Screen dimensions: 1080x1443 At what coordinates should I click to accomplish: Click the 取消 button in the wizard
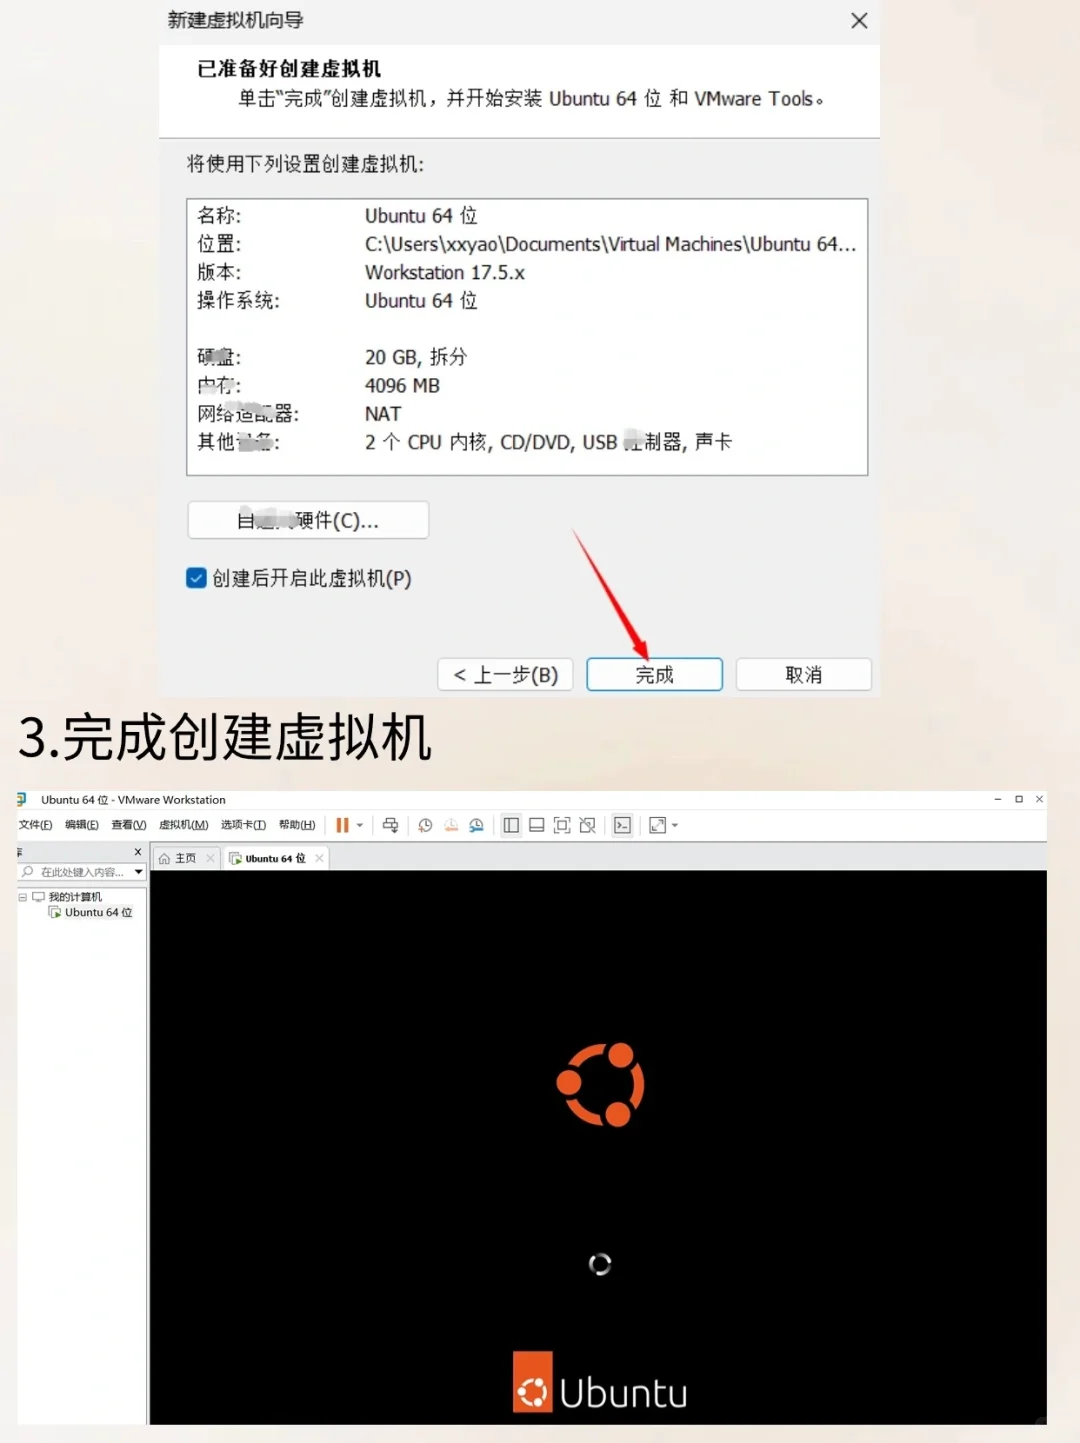803,674
